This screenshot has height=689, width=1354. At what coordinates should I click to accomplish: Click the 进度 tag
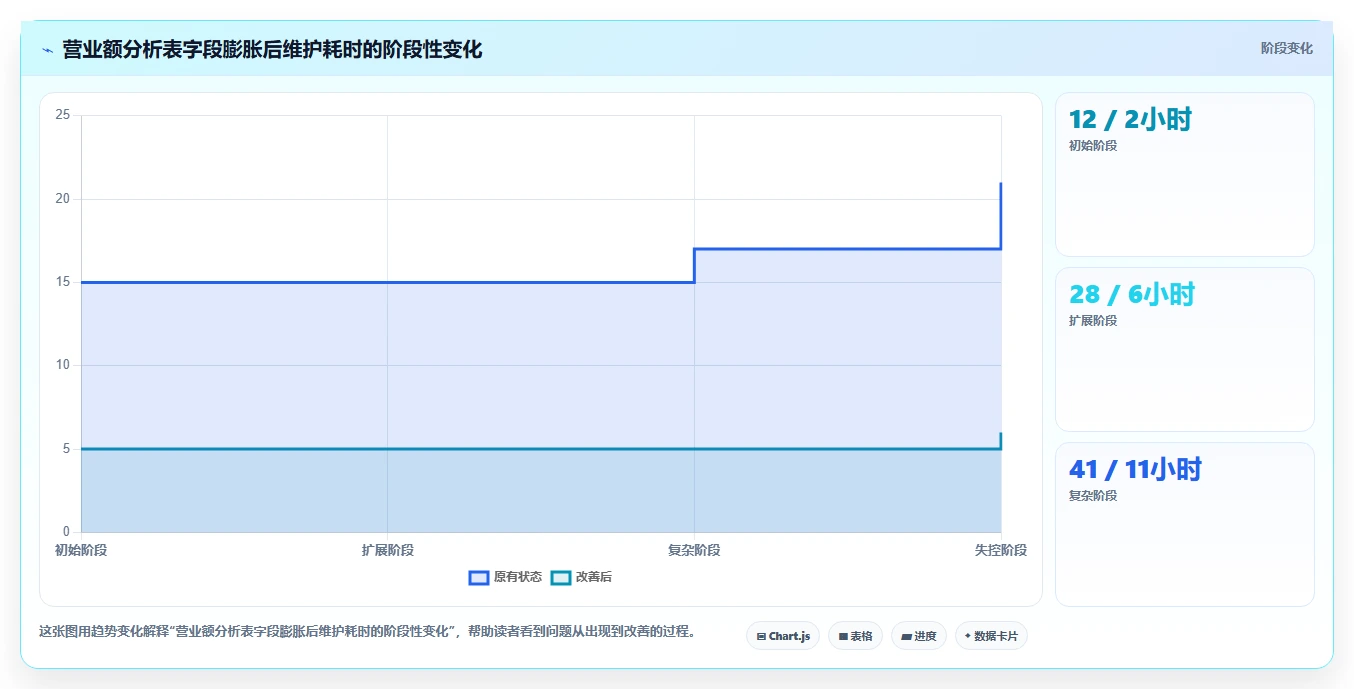coord(918,636)
